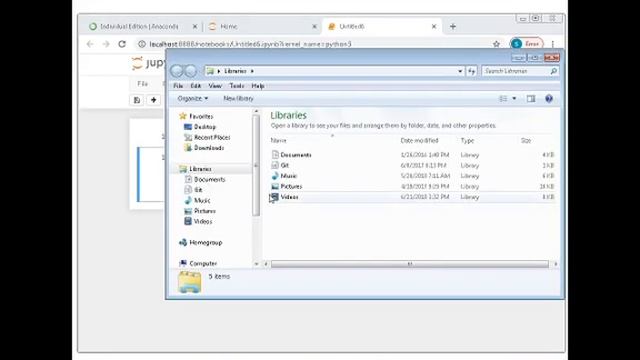Open Chrome profile avatar

point(516,44)
